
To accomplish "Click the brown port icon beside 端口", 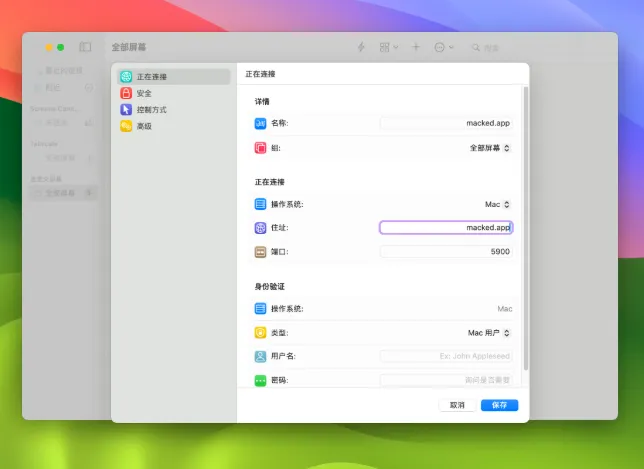I will pos(260,252).
